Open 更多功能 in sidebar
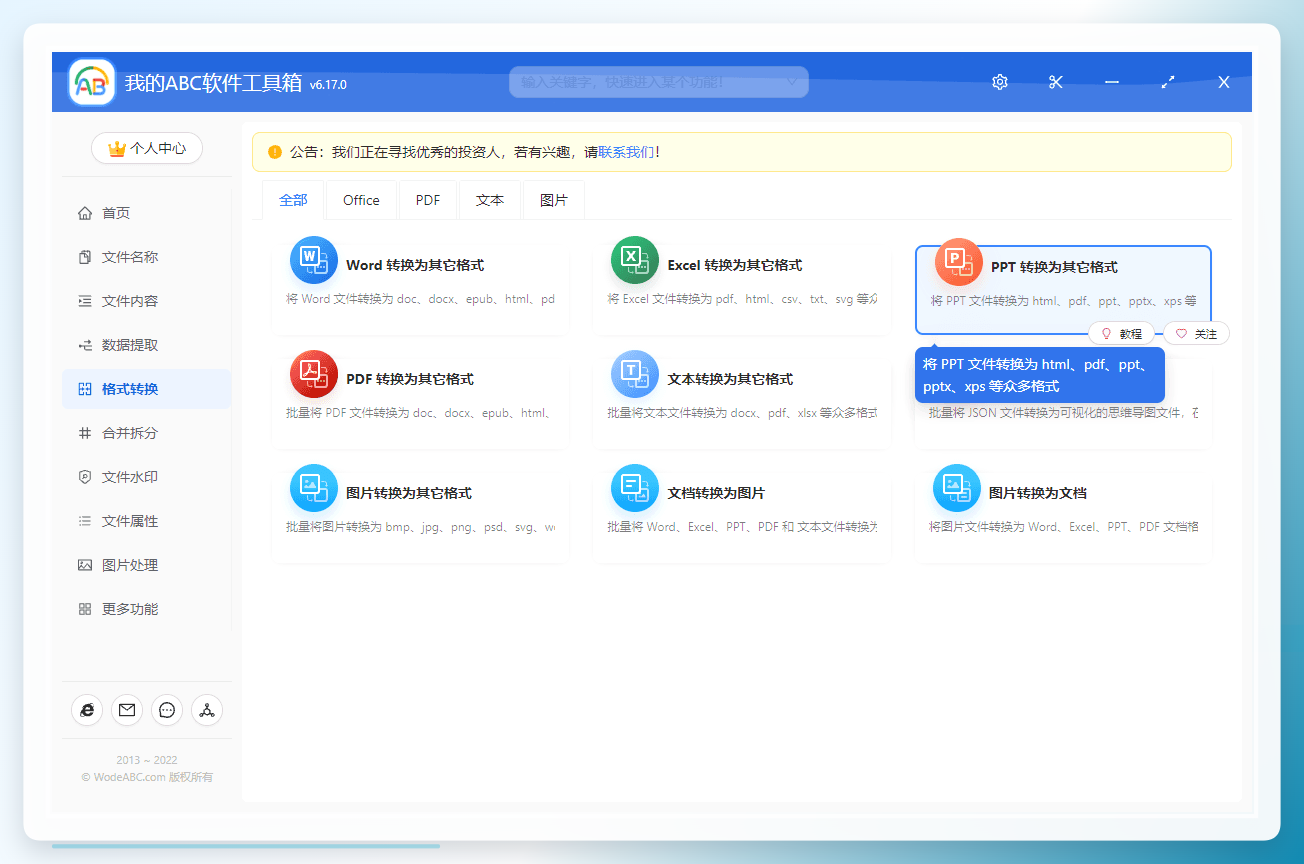Image resolution: width=1304 pixels, height=864 pixels. coord(147,609)
